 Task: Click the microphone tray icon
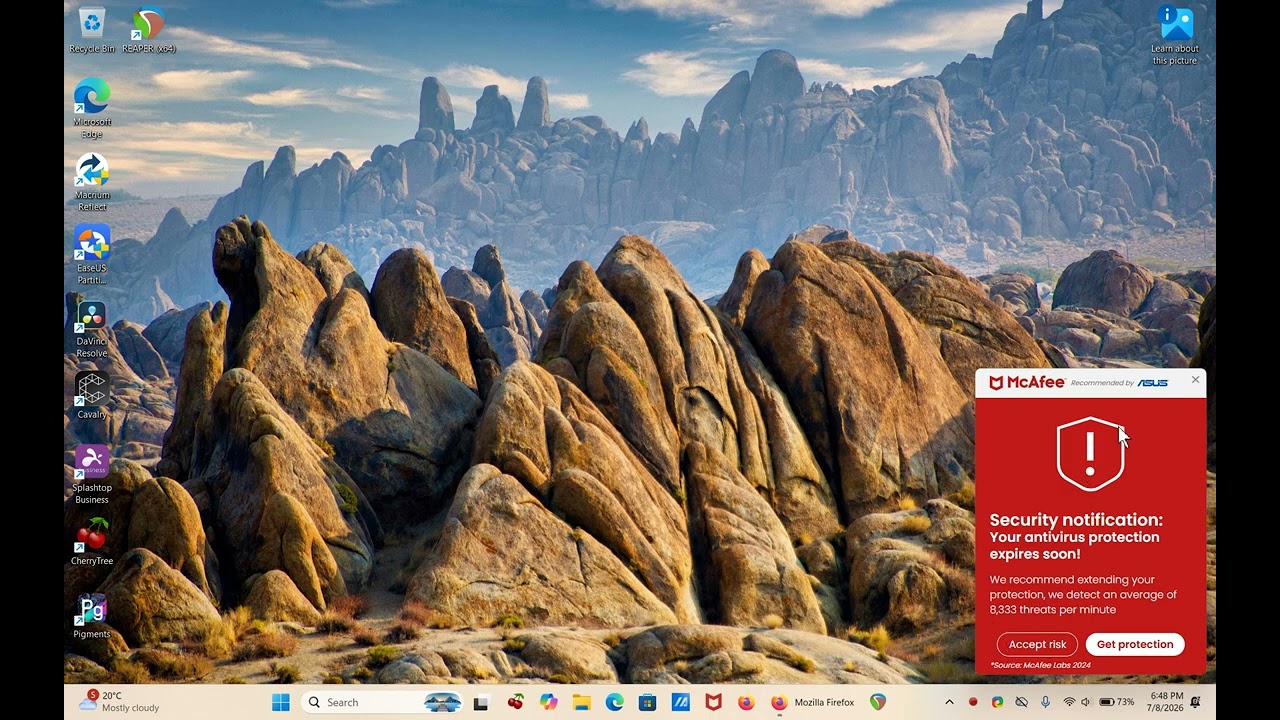(1045, 702)
